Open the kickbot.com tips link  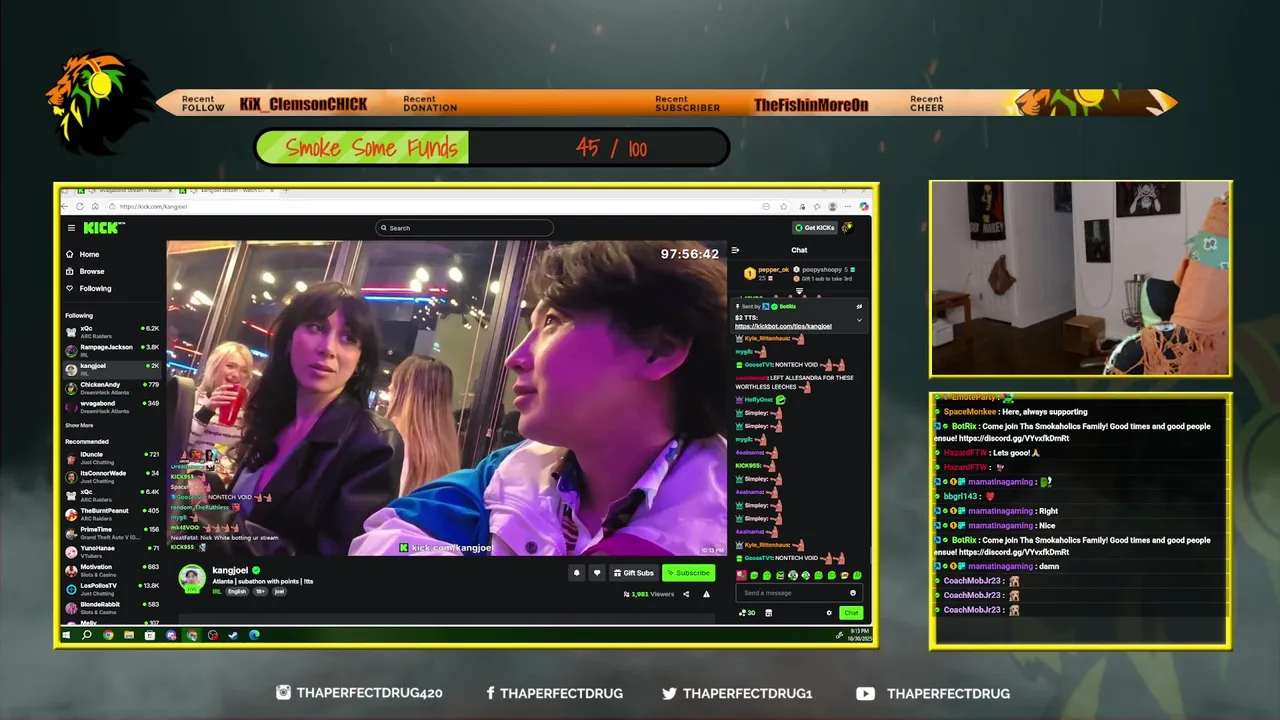(783, 326)
